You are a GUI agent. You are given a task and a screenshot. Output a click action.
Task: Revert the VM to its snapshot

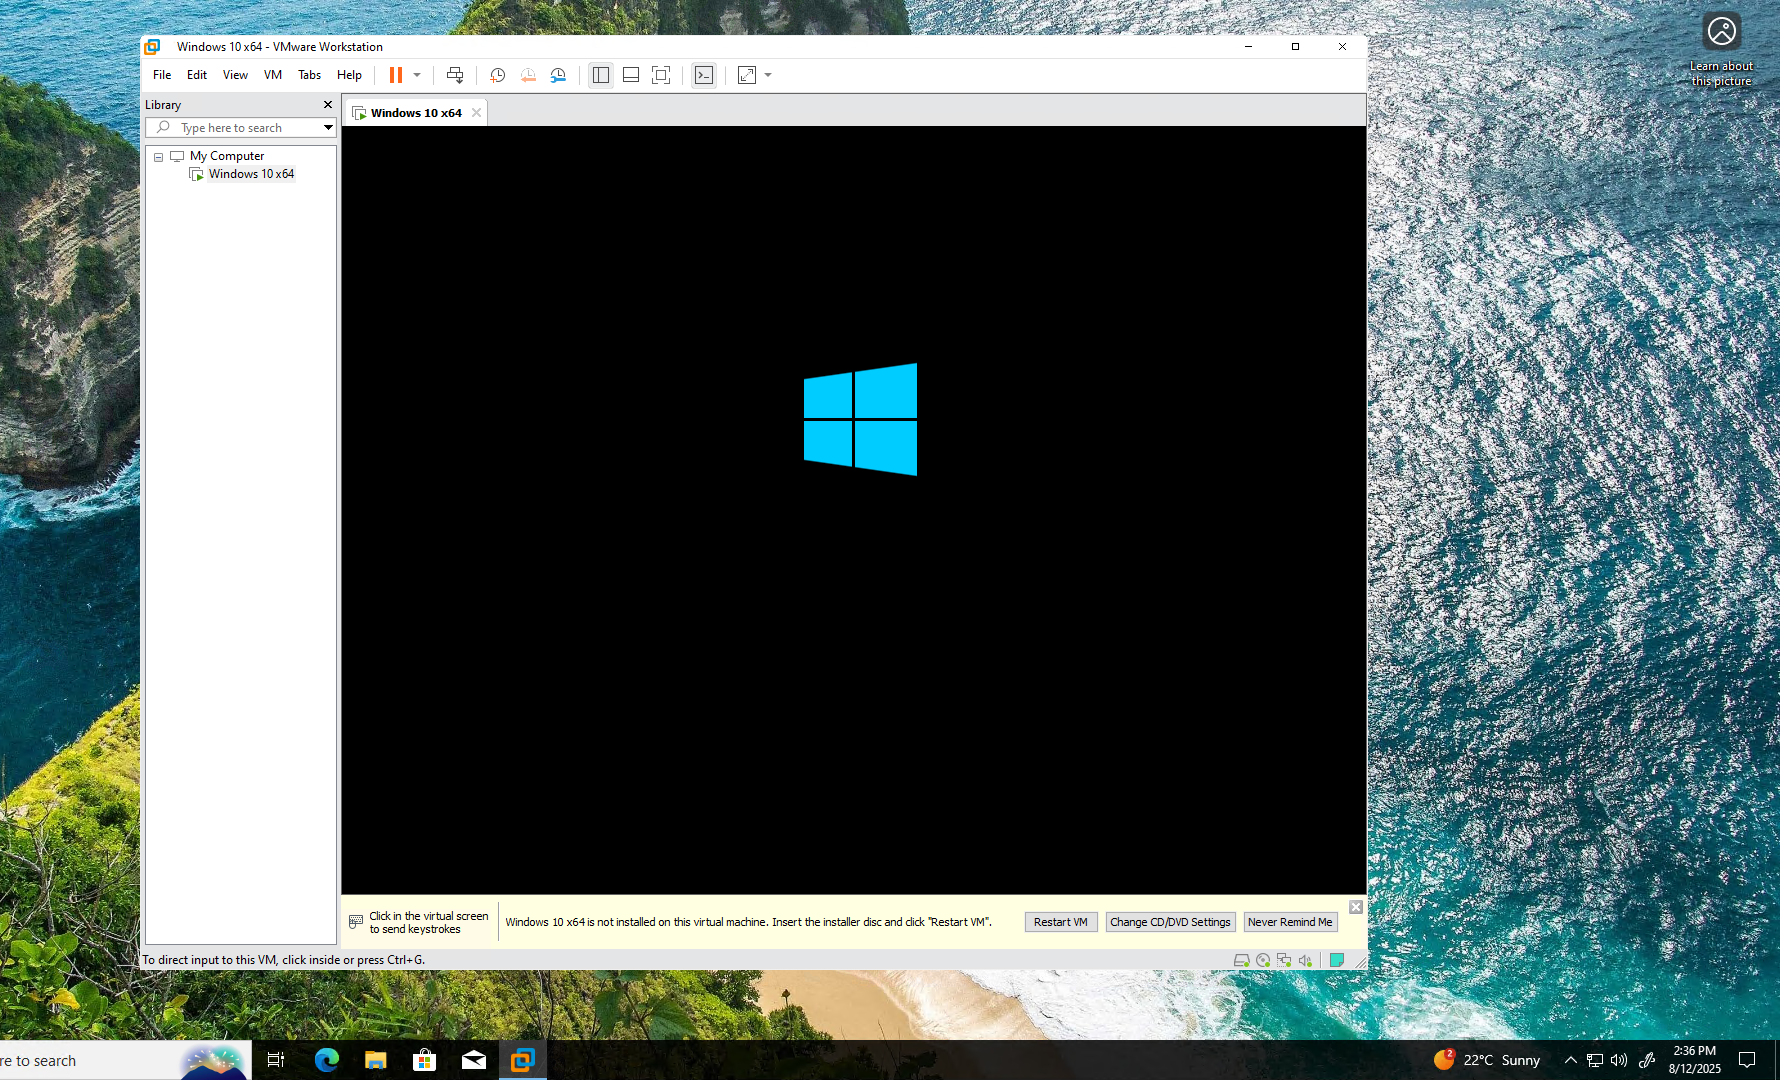[x=528, y=75]
